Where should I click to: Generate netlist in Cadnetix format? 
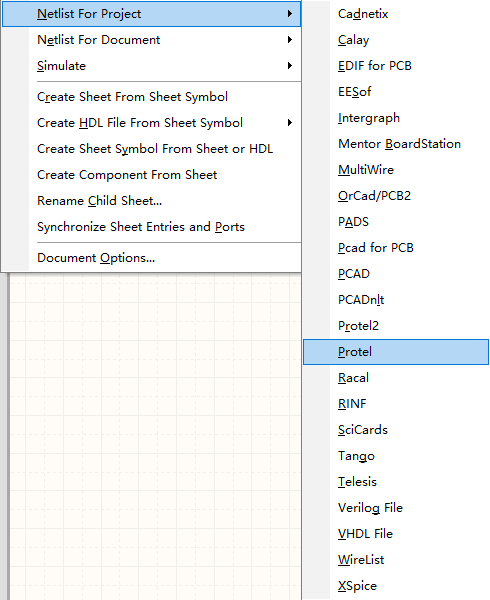point(396,14)
